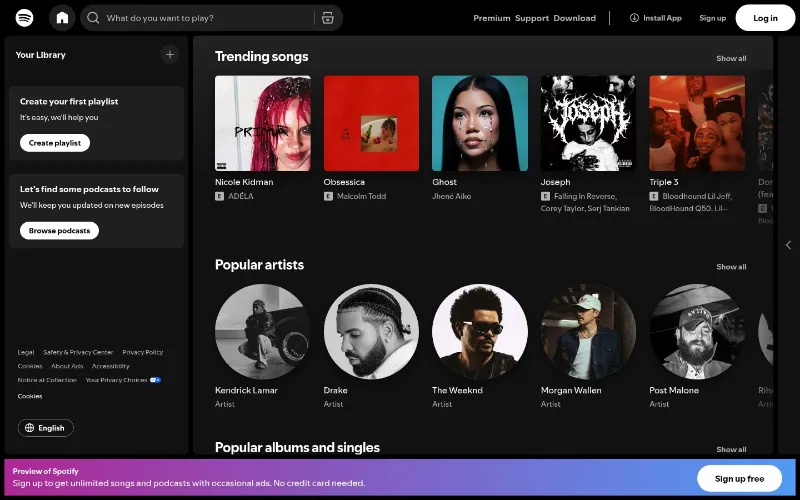Open The Weeknd artist photo
The width and height of the screenshot is (800, 500).
tap(480, 332)
